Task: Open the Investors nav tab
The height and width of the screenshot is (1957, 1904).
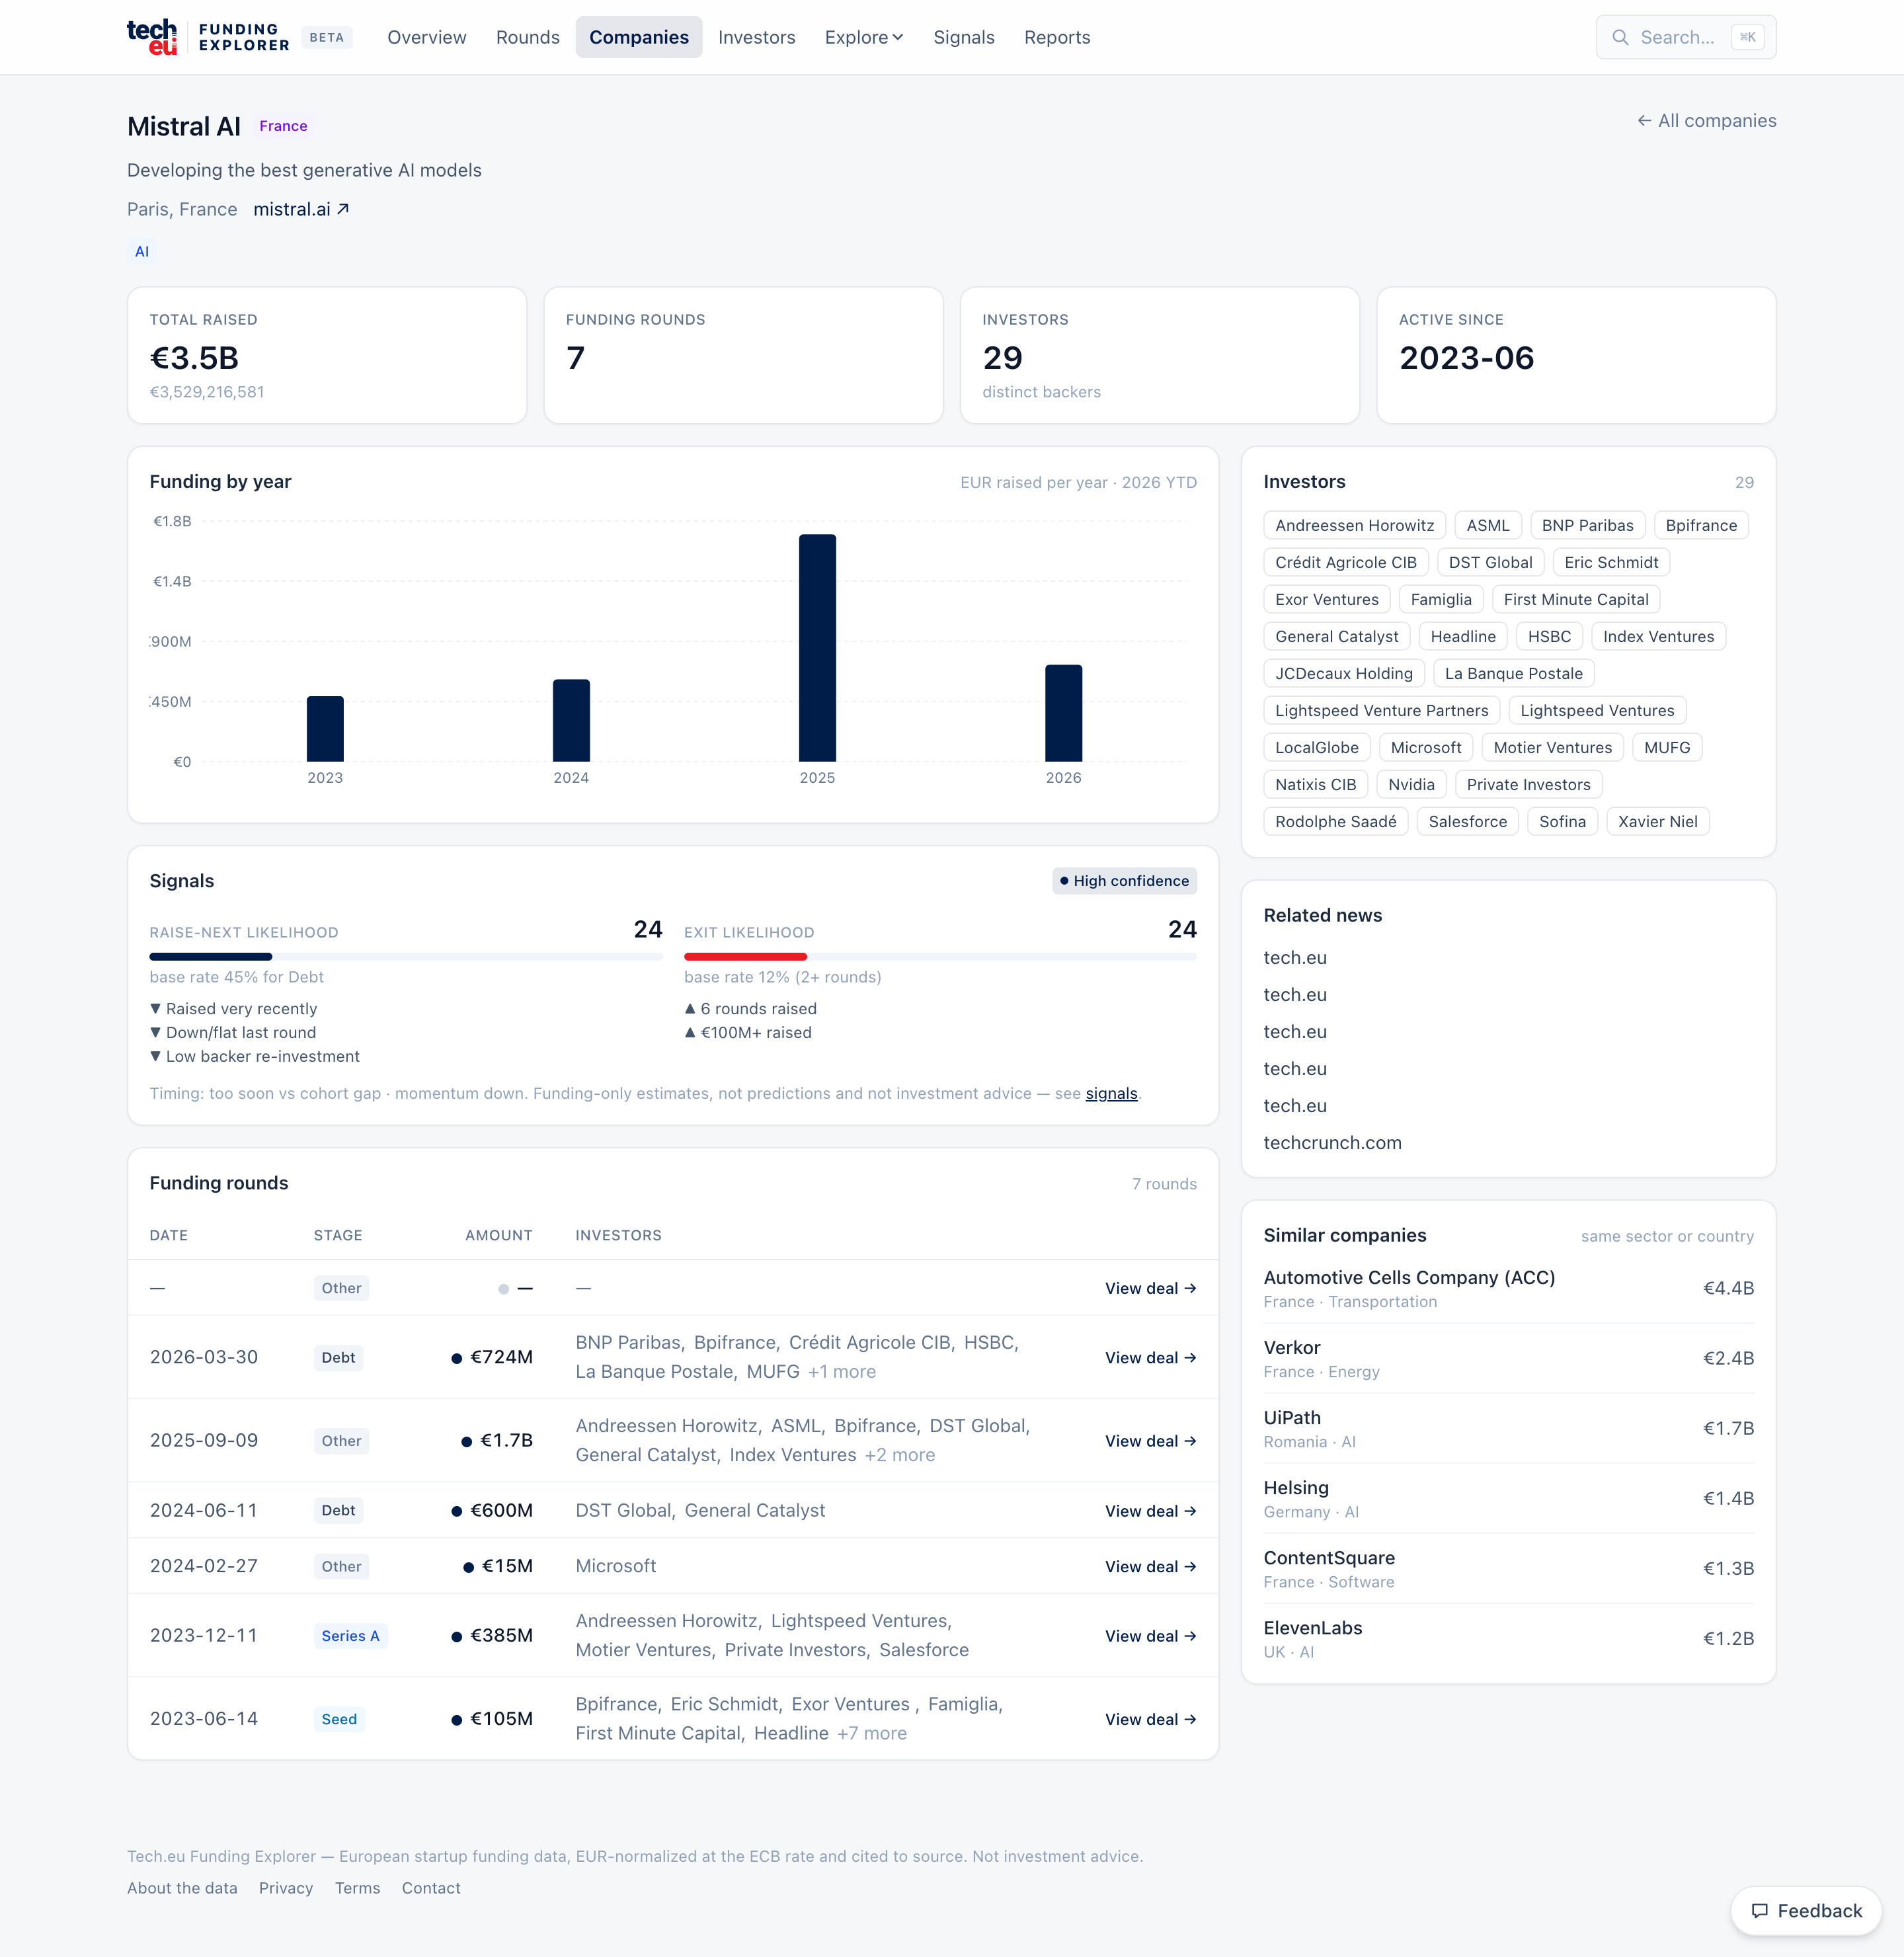Action: click(757, 37)
